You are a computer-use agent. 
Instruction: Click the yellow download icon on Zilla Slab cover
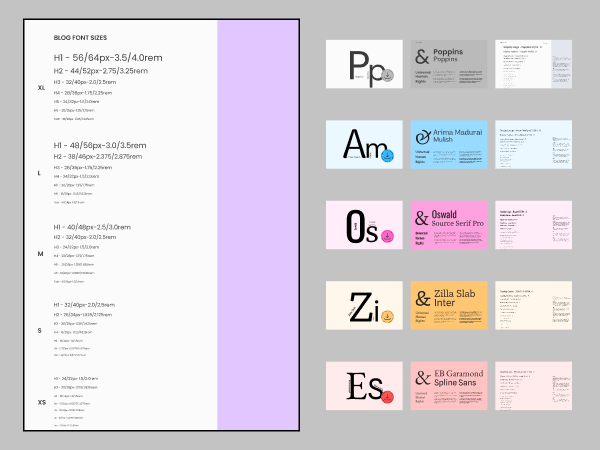pos(388,316)
